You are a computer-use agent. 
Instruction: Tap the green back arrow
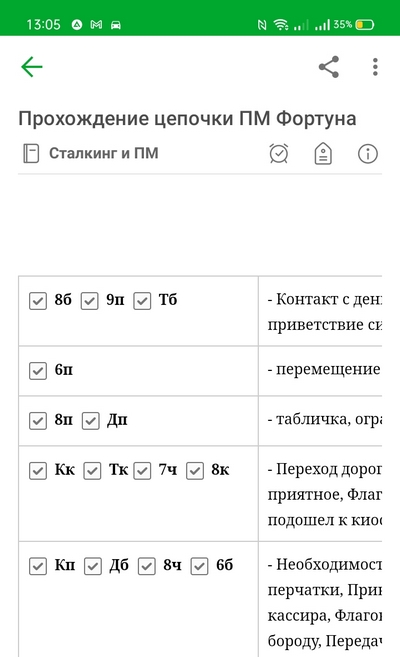[x=32, y=67]
